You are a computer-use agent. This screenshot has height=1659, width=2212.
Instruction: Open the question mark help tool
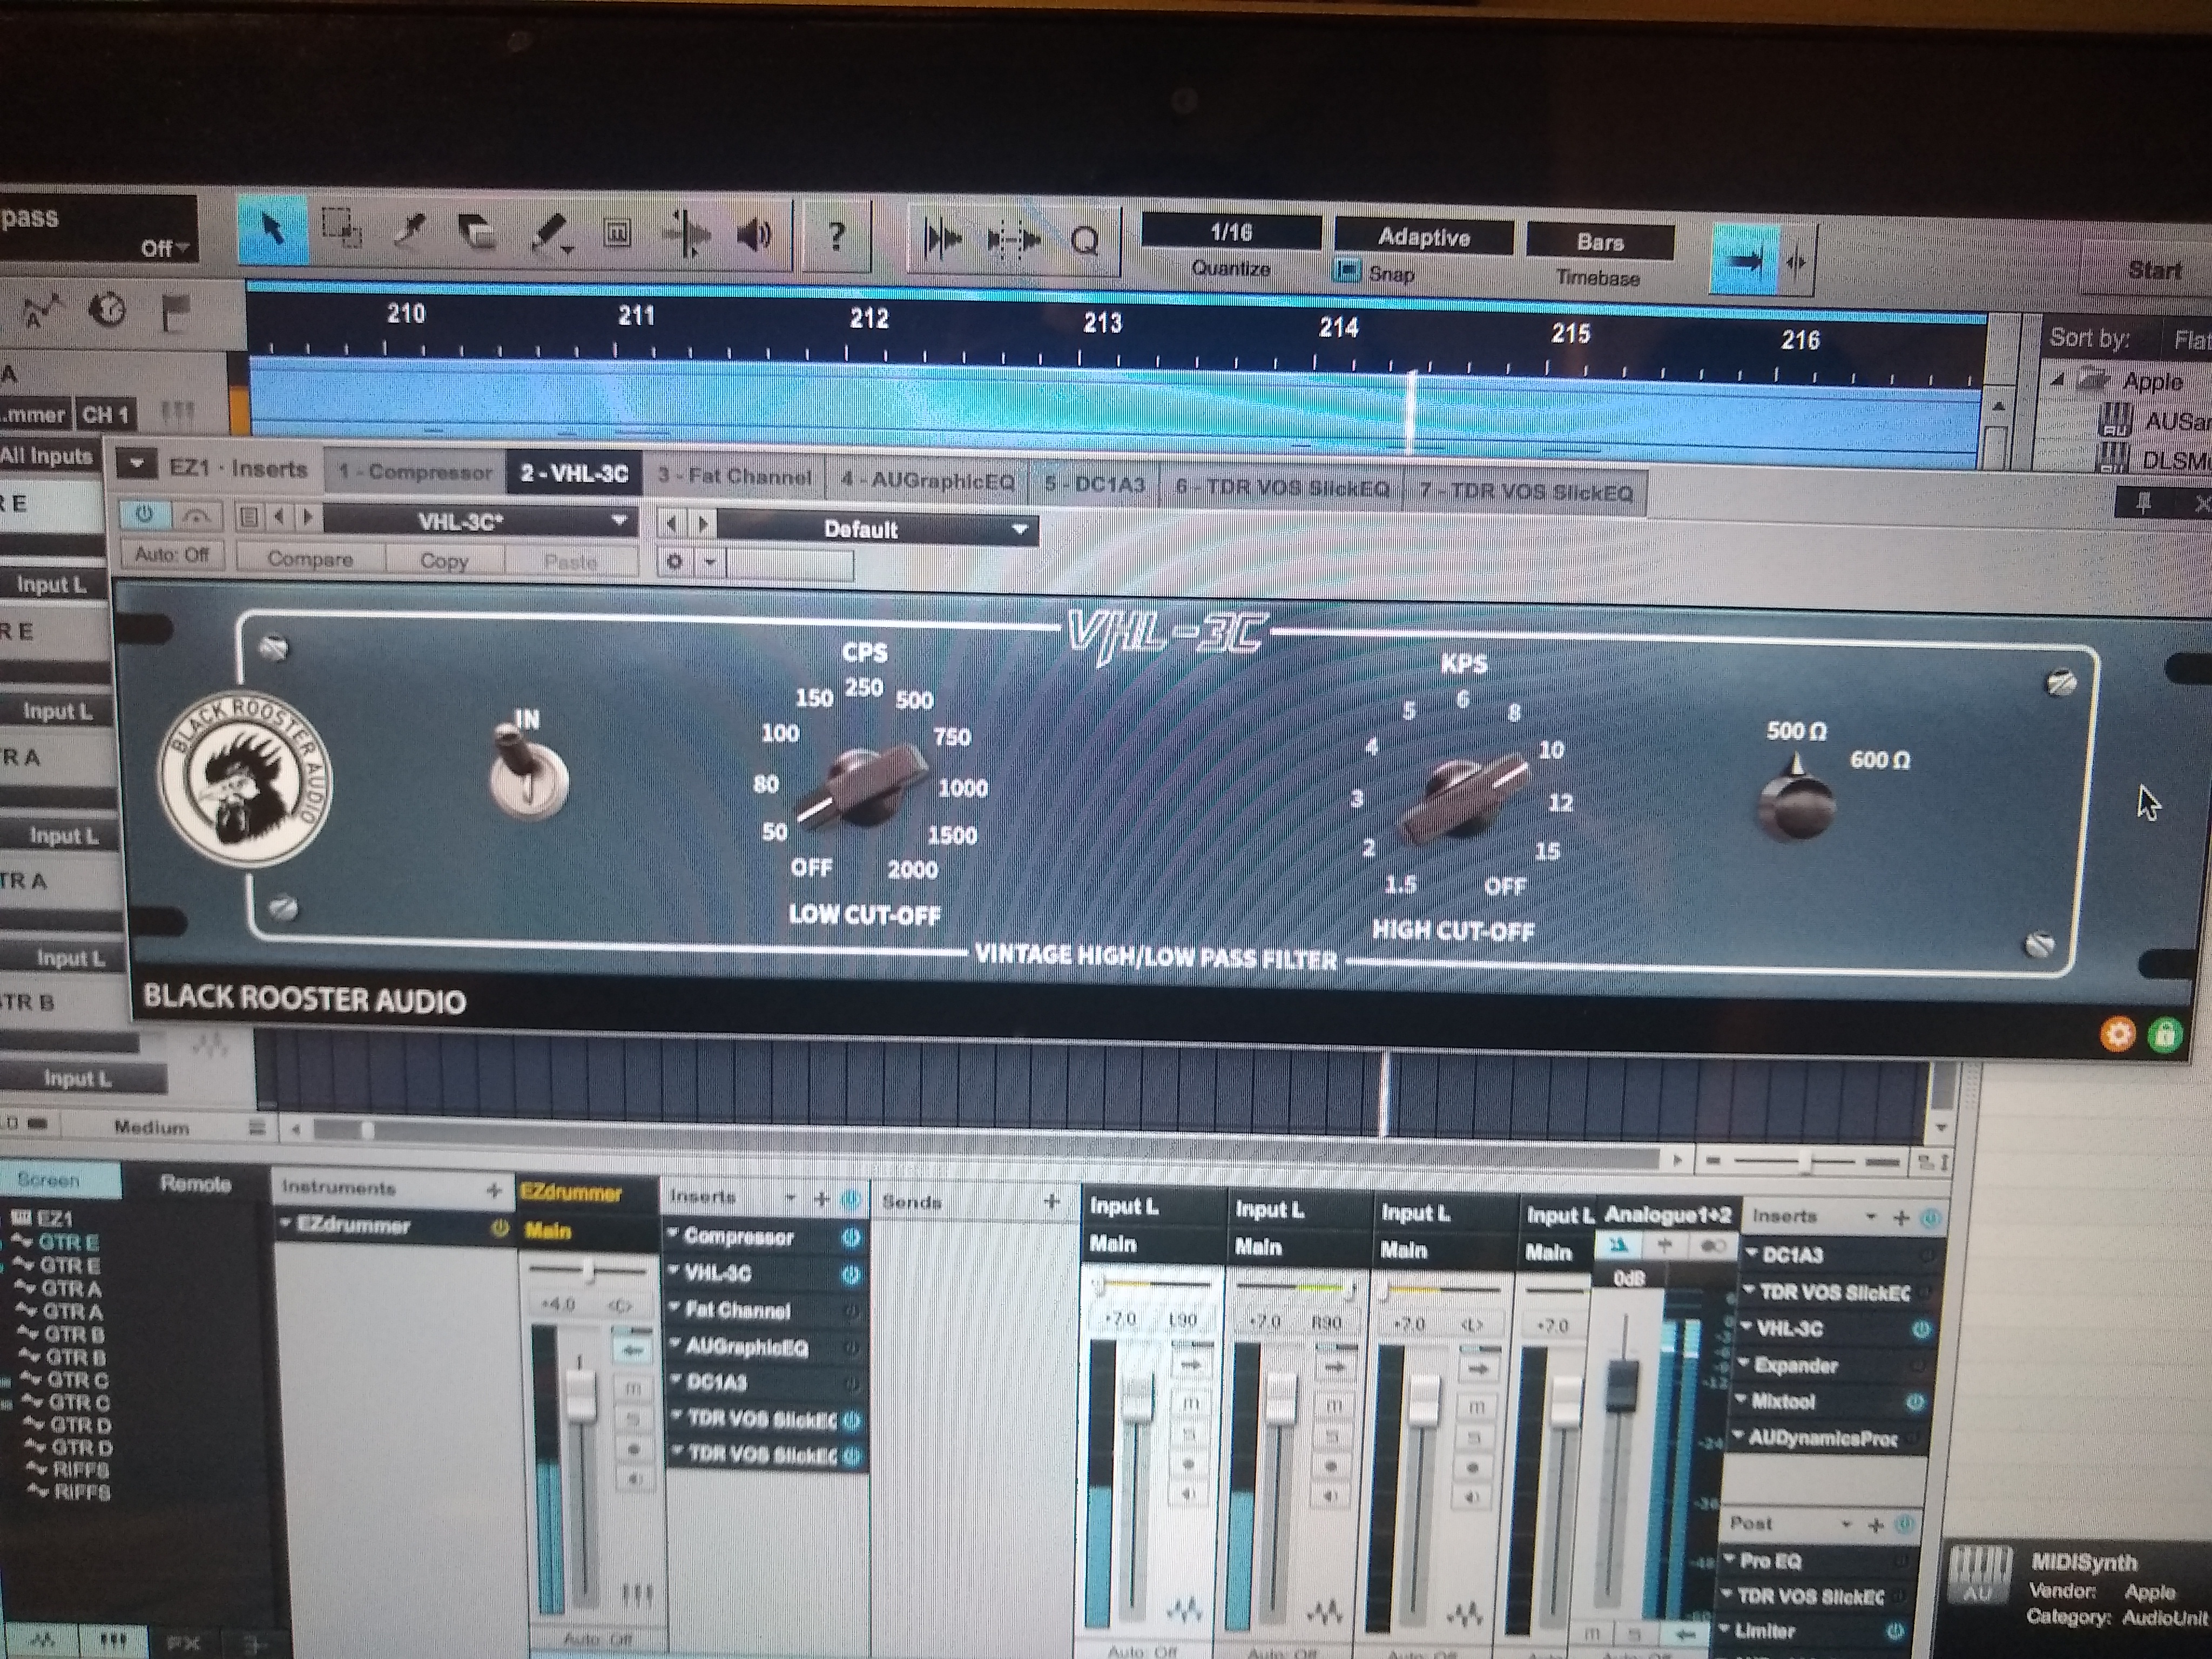point(836,237)
